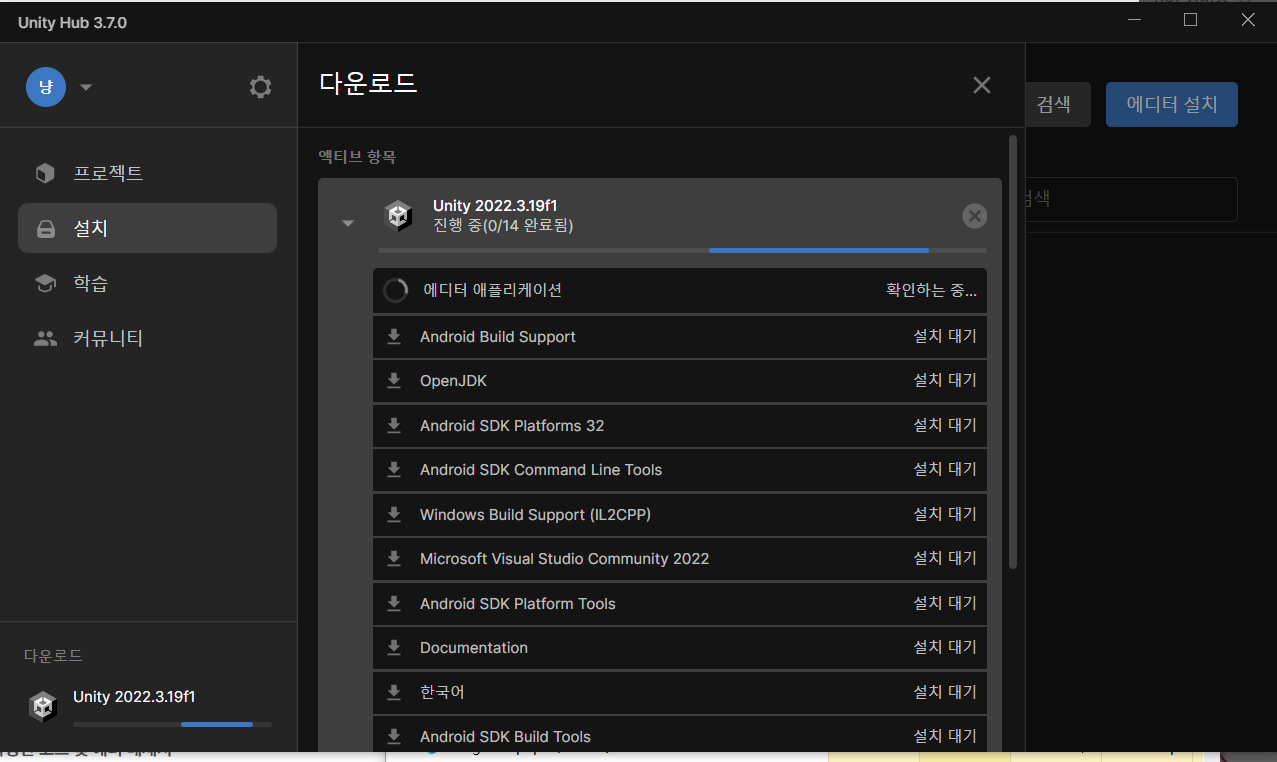Click the 에디터 설치 button
This screenshot has height=762, width=1277.
pos(1172,104)
